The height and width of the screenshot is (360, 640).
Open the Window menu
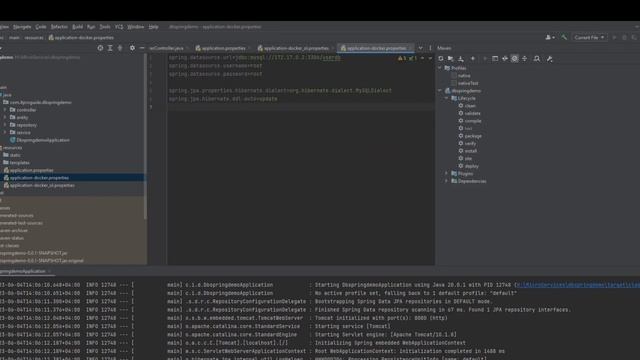(136, 27)
